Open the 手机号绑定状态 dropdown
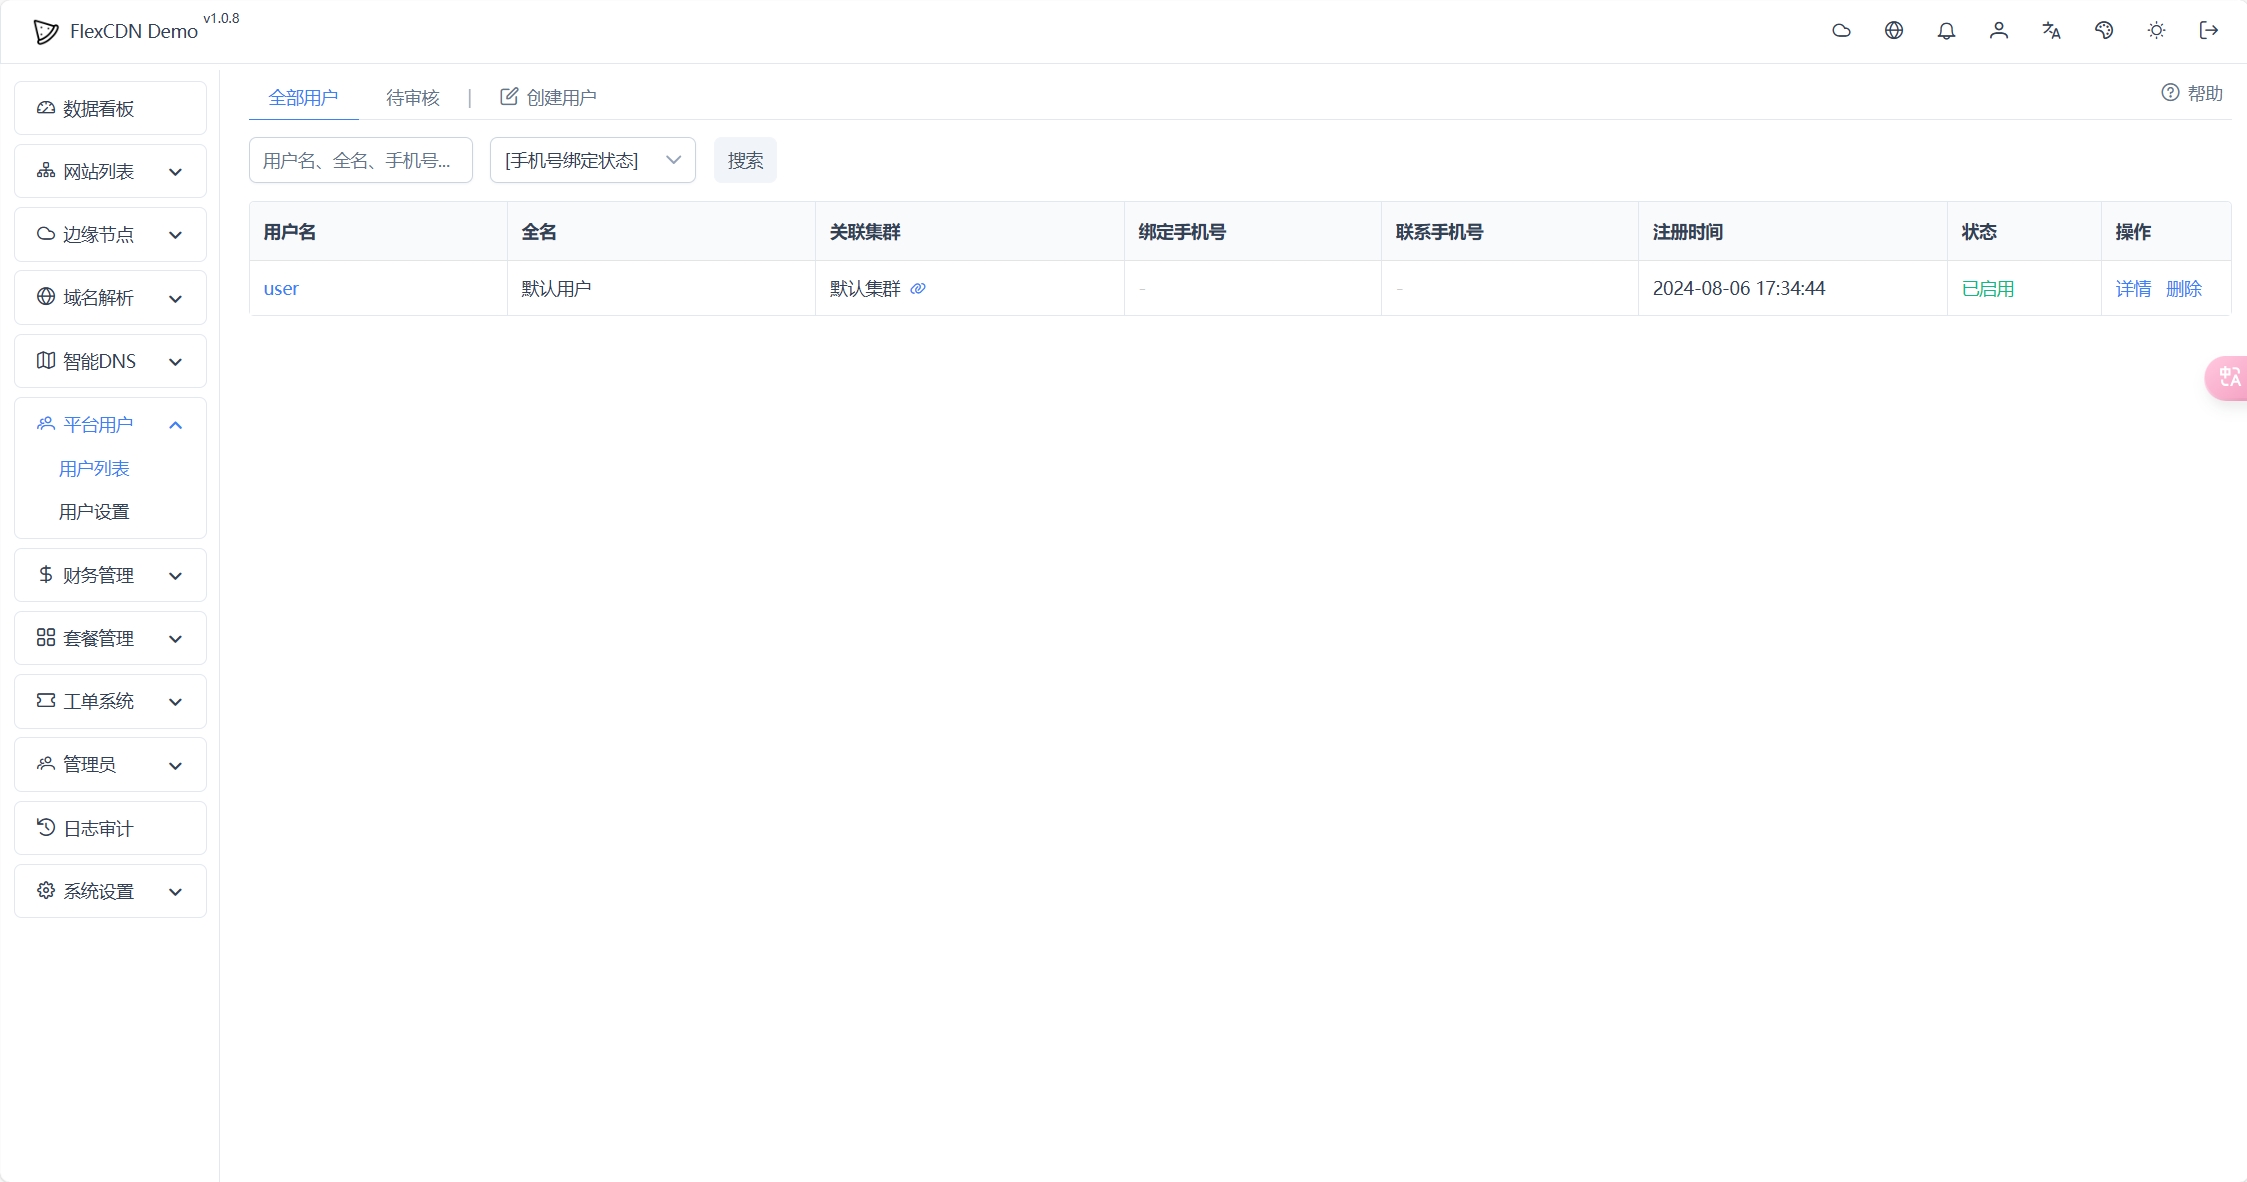This screenshot has width=2247, height=1182. click(592, 160)
